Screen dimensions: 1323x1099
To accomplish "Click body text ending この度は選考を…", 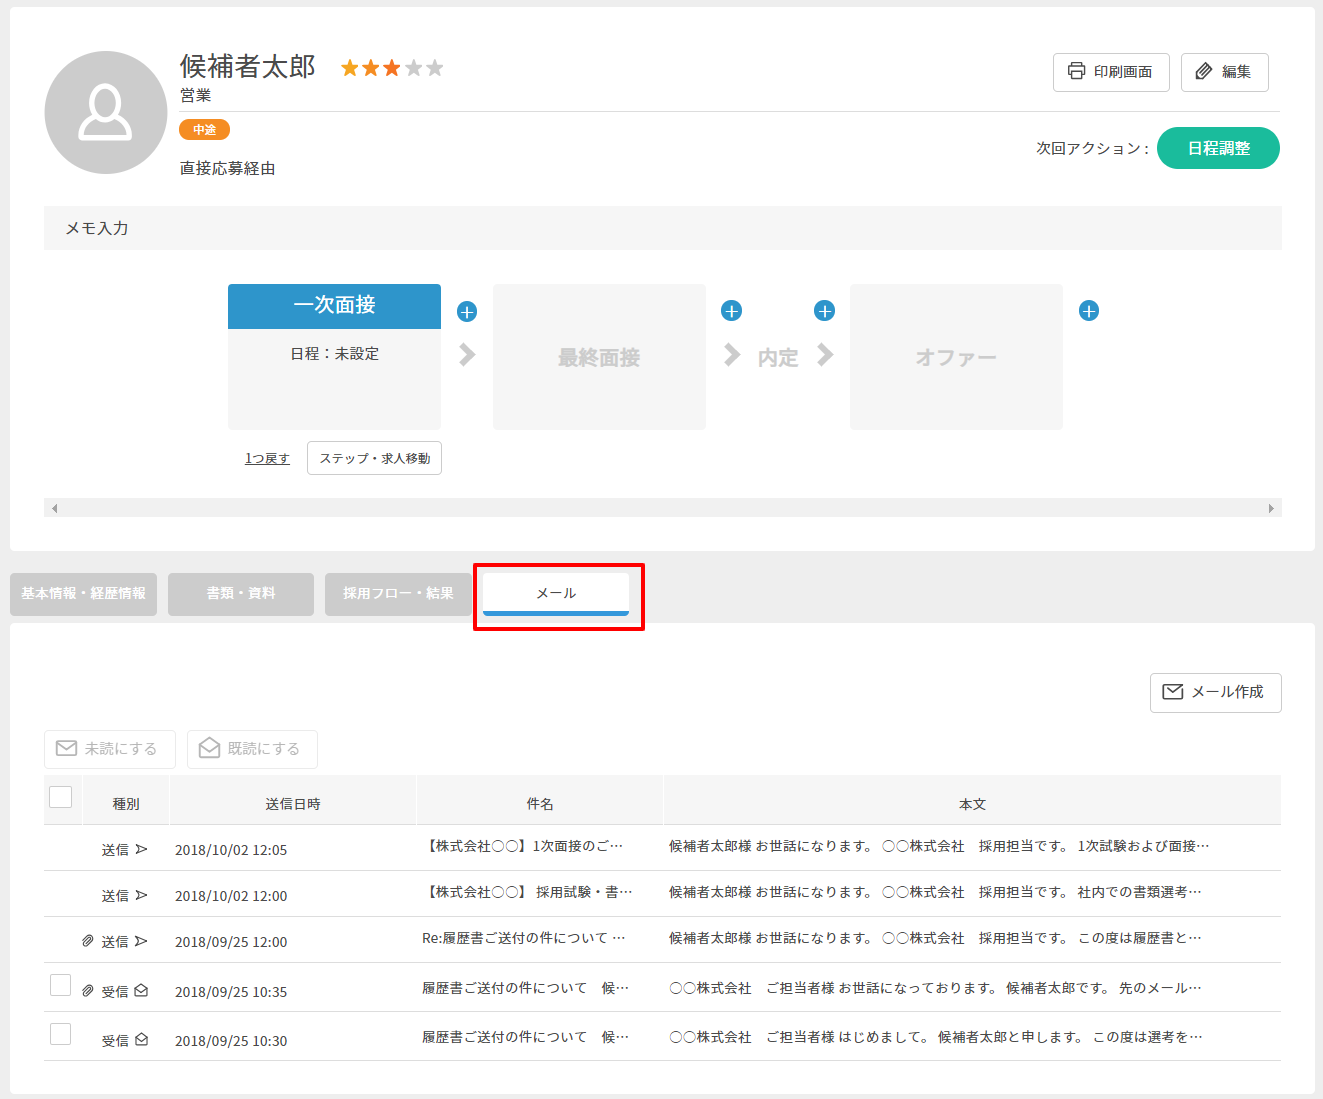I will click(x=935, y=1037).
